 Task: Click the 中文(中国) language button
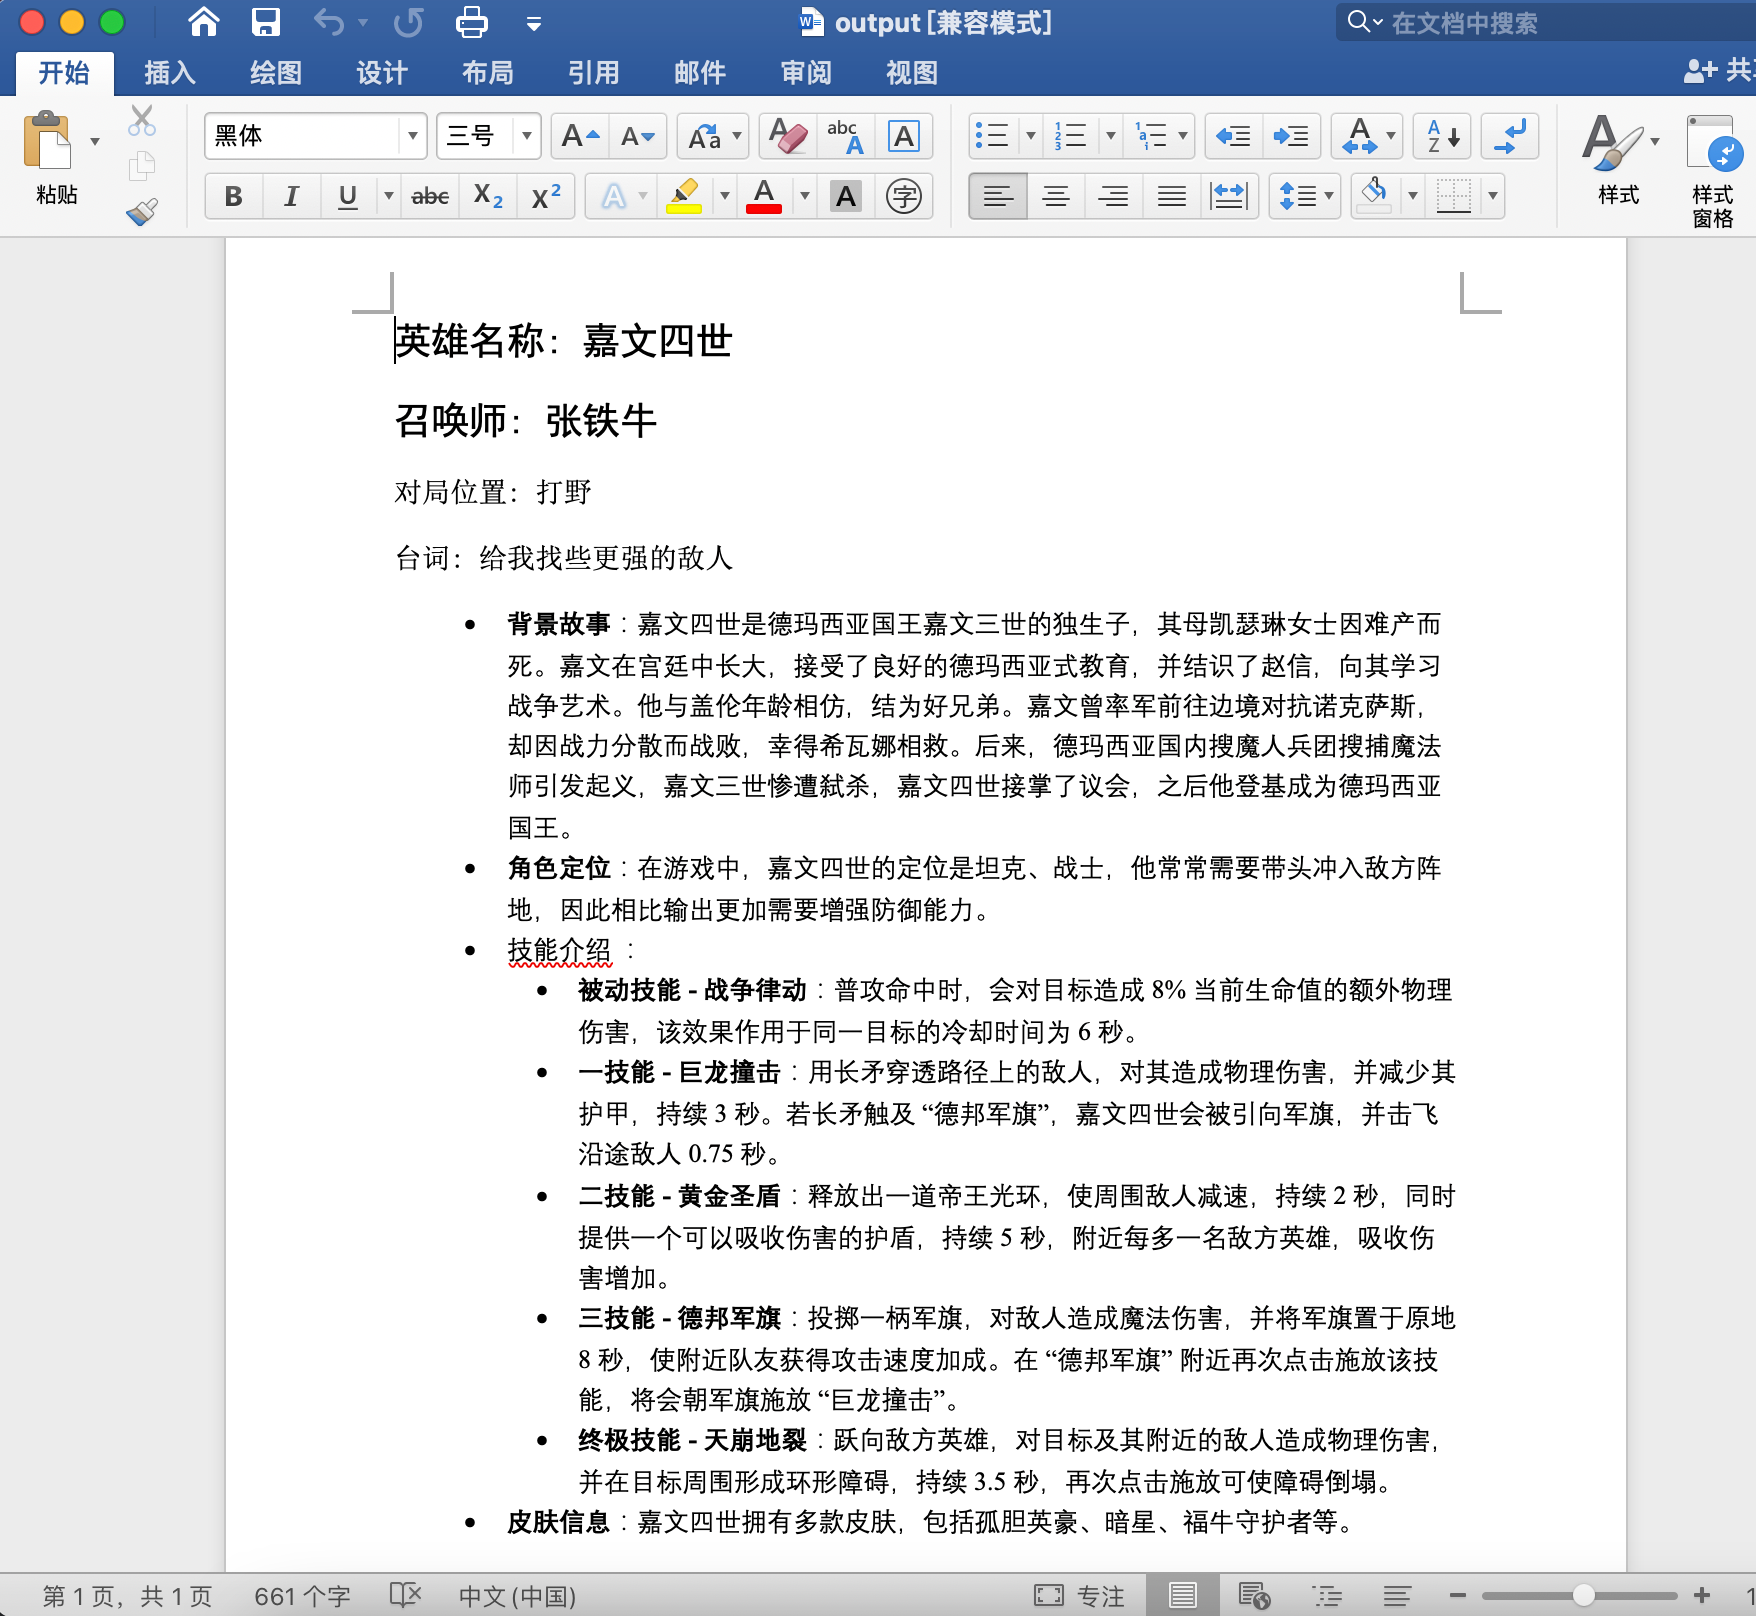[517, 1596]
